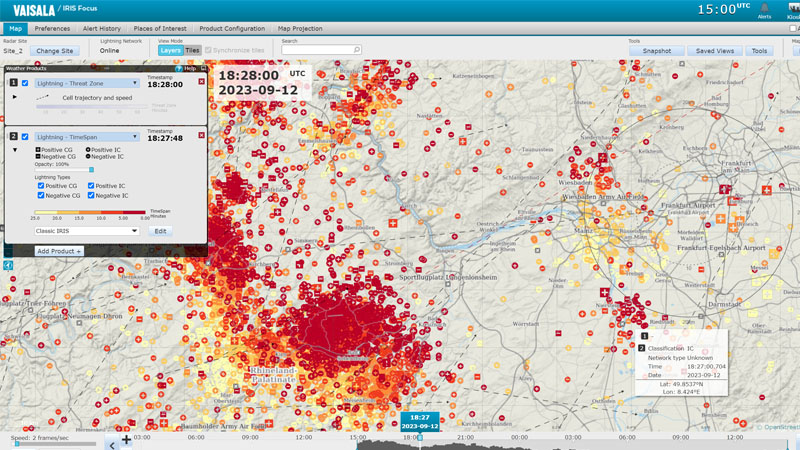Uncheck the Negative IC lightning type
This screenshot has width=800, height=450.
92,196
